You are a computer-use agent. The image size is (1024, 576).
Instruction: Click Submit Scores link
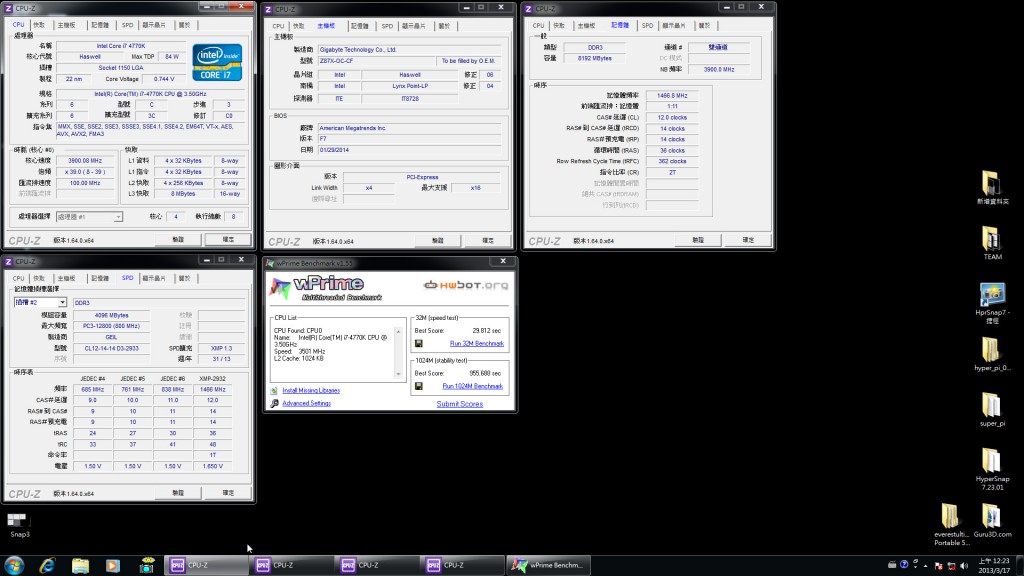[460, 404]
